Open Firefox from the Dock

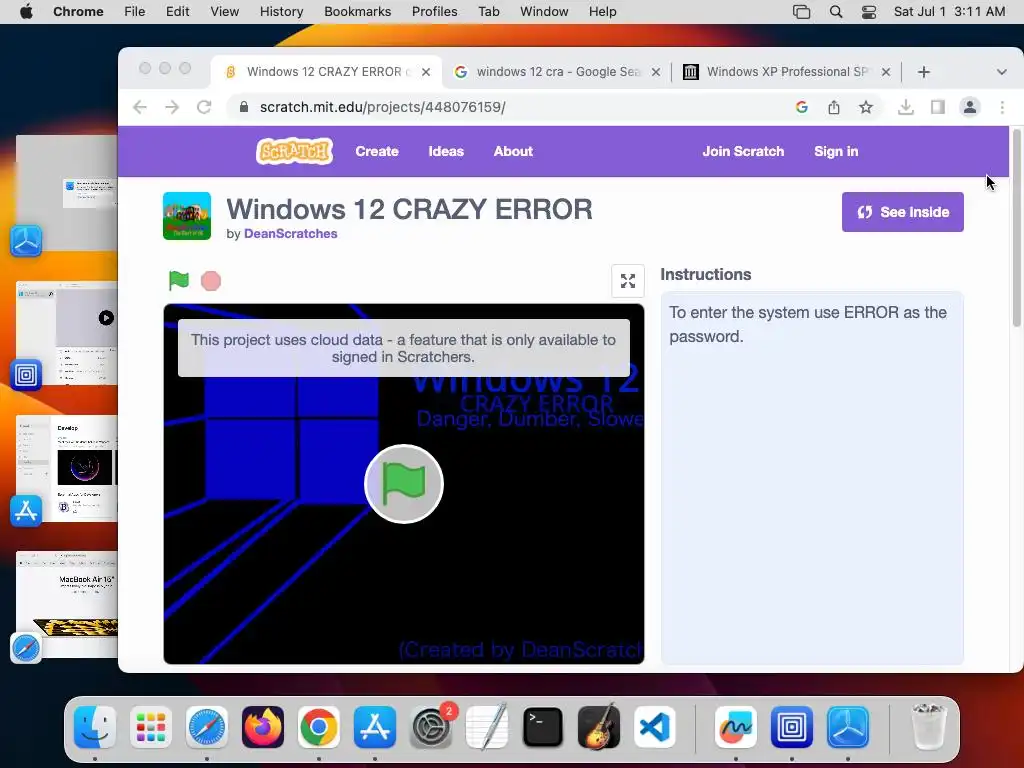(263, 727)
